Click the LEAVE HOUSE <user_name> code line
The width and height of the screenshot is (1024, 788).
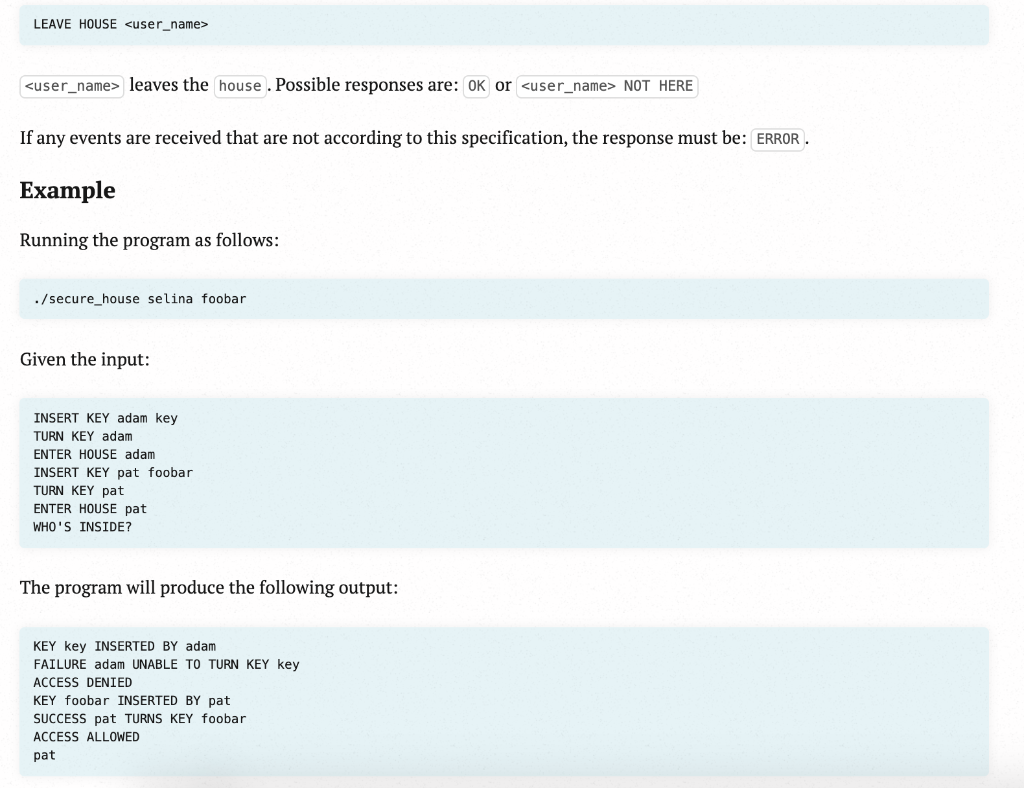pyautogui.click(x=121, y=25)
